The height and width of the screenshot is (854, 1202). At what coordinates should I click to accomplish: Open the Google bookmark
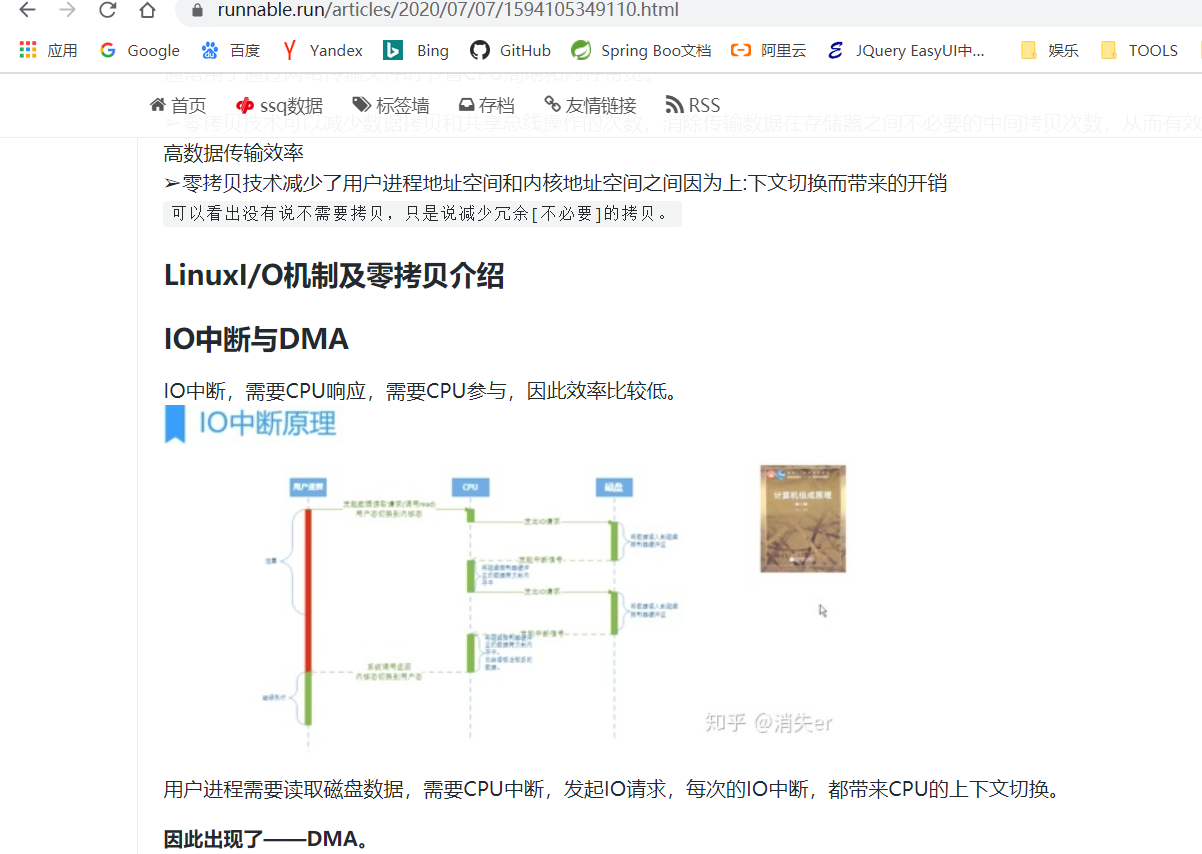(140, 50)
